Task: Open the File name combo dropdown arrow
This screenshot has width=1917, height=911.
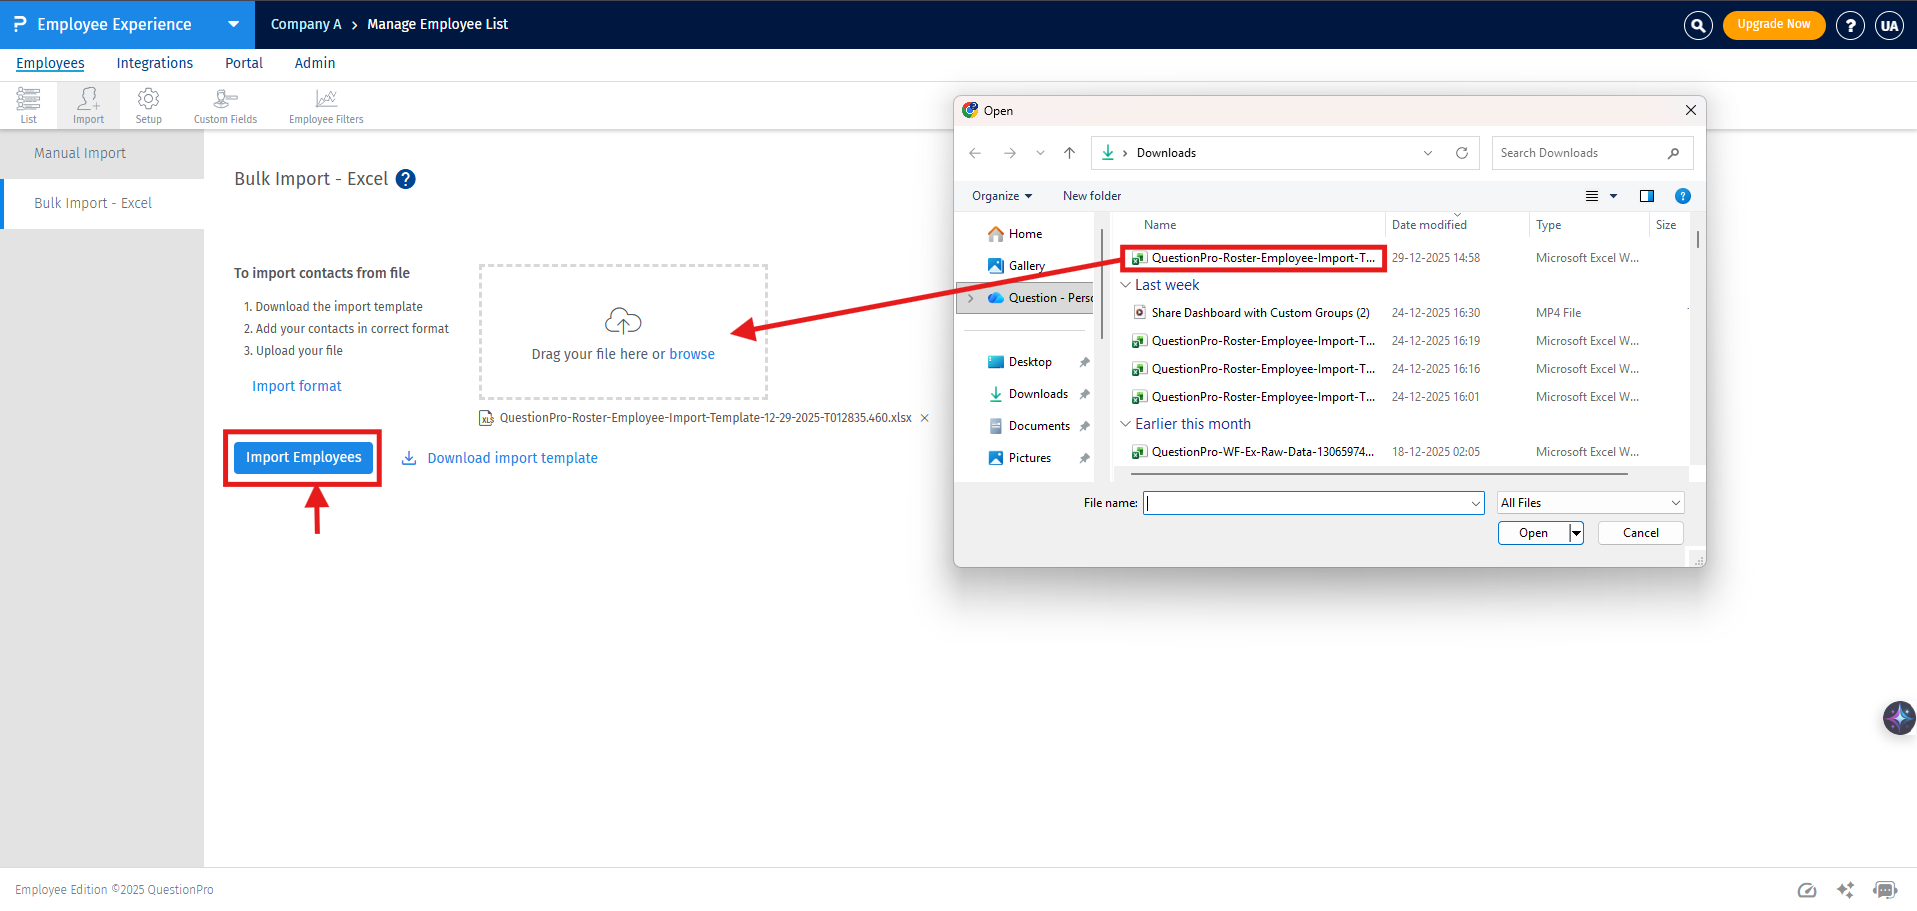Action: tap(1476, 503)
